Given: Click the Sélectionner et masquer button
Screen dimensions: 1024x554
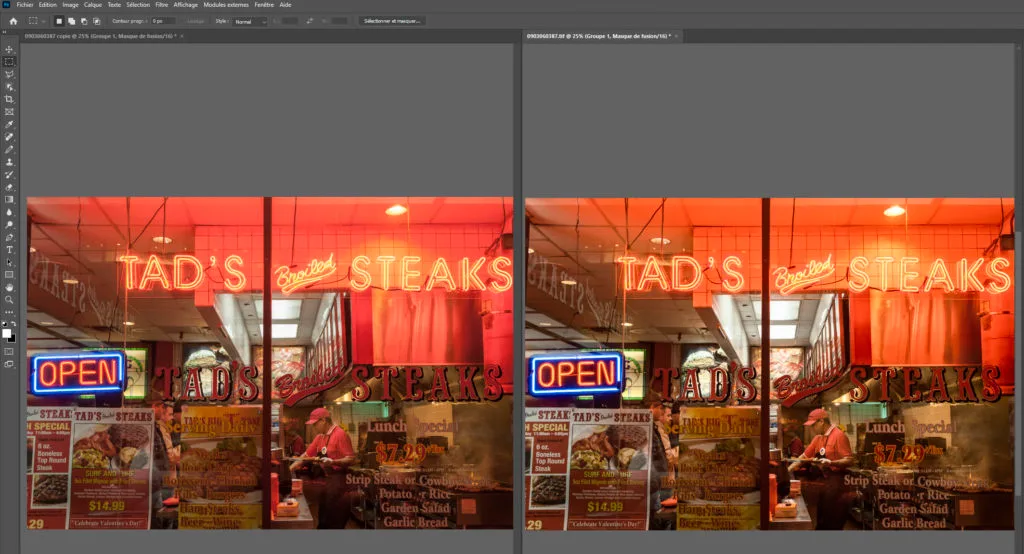Looking at the screenshot, I should pyautogui.click(x=391, y=20).
